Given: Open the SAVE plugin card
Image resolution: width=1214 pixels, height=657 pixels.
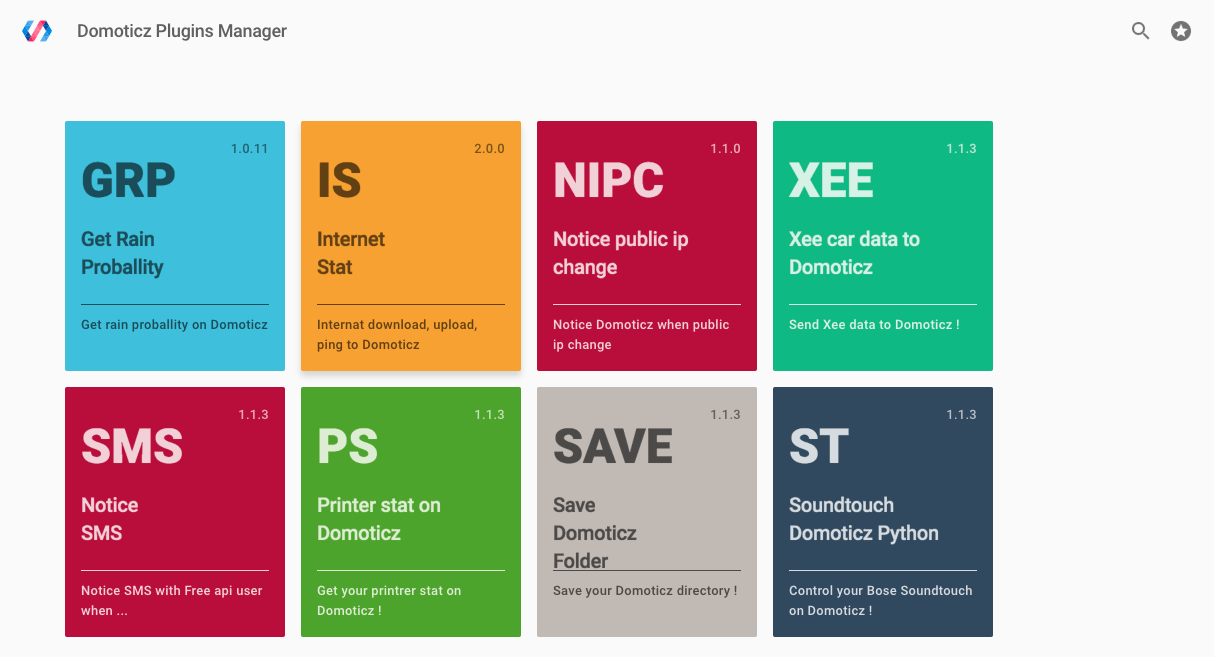Looking at the screenshot, I should [647, 512].
